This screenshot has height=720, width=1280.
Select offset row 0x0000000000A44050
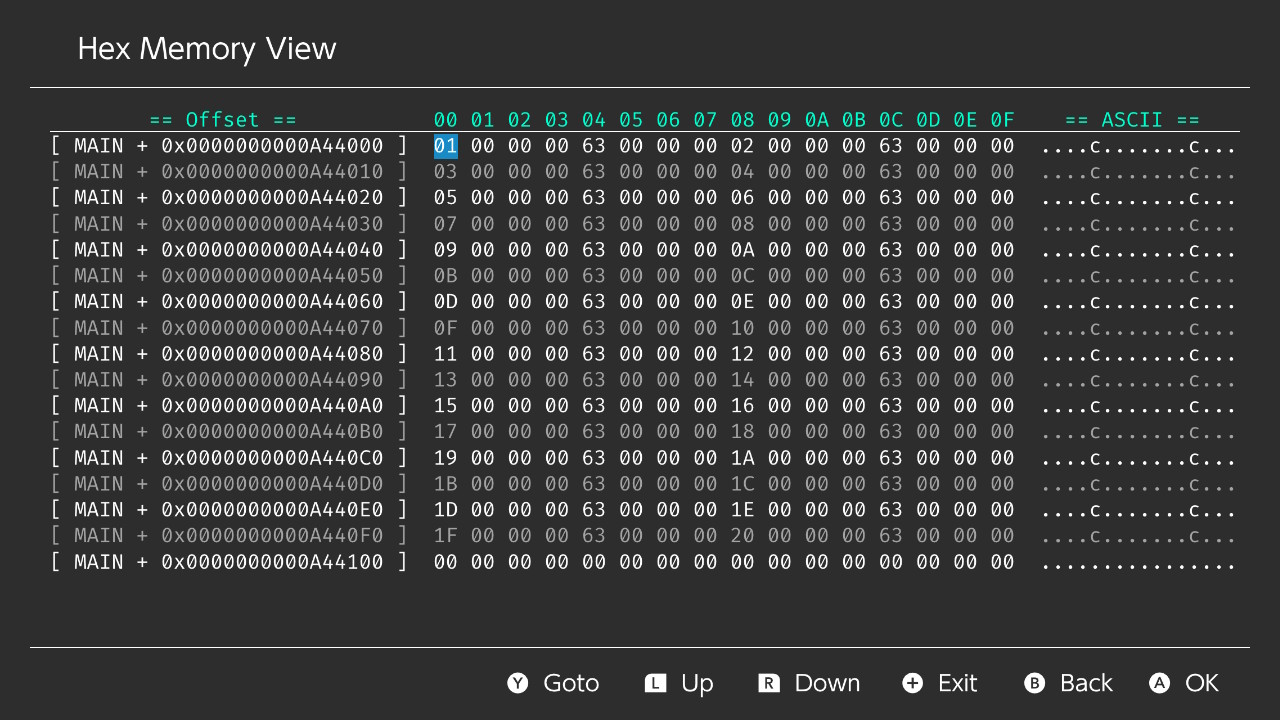(x=229, y=276)
